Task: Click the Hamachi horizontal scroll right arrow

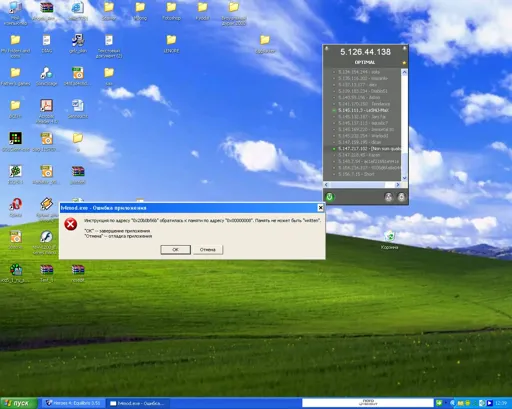Action: point(397,184)
